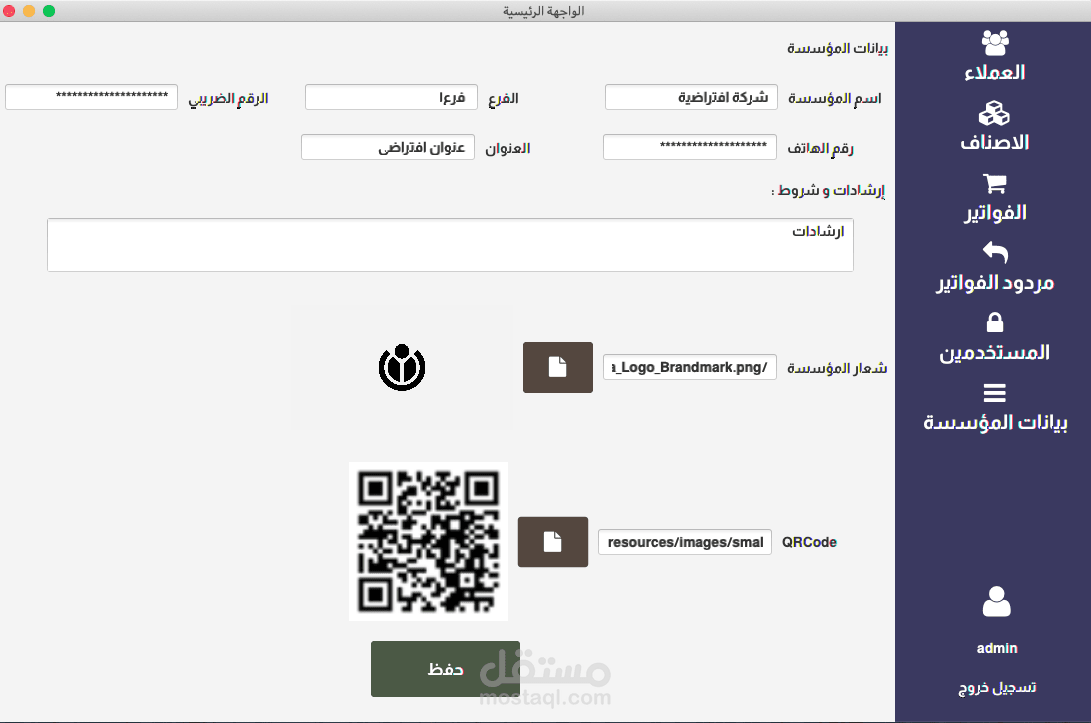Open the مردود الفواتير return arrow icon
1091x723 pixels.
click(995, 252)
